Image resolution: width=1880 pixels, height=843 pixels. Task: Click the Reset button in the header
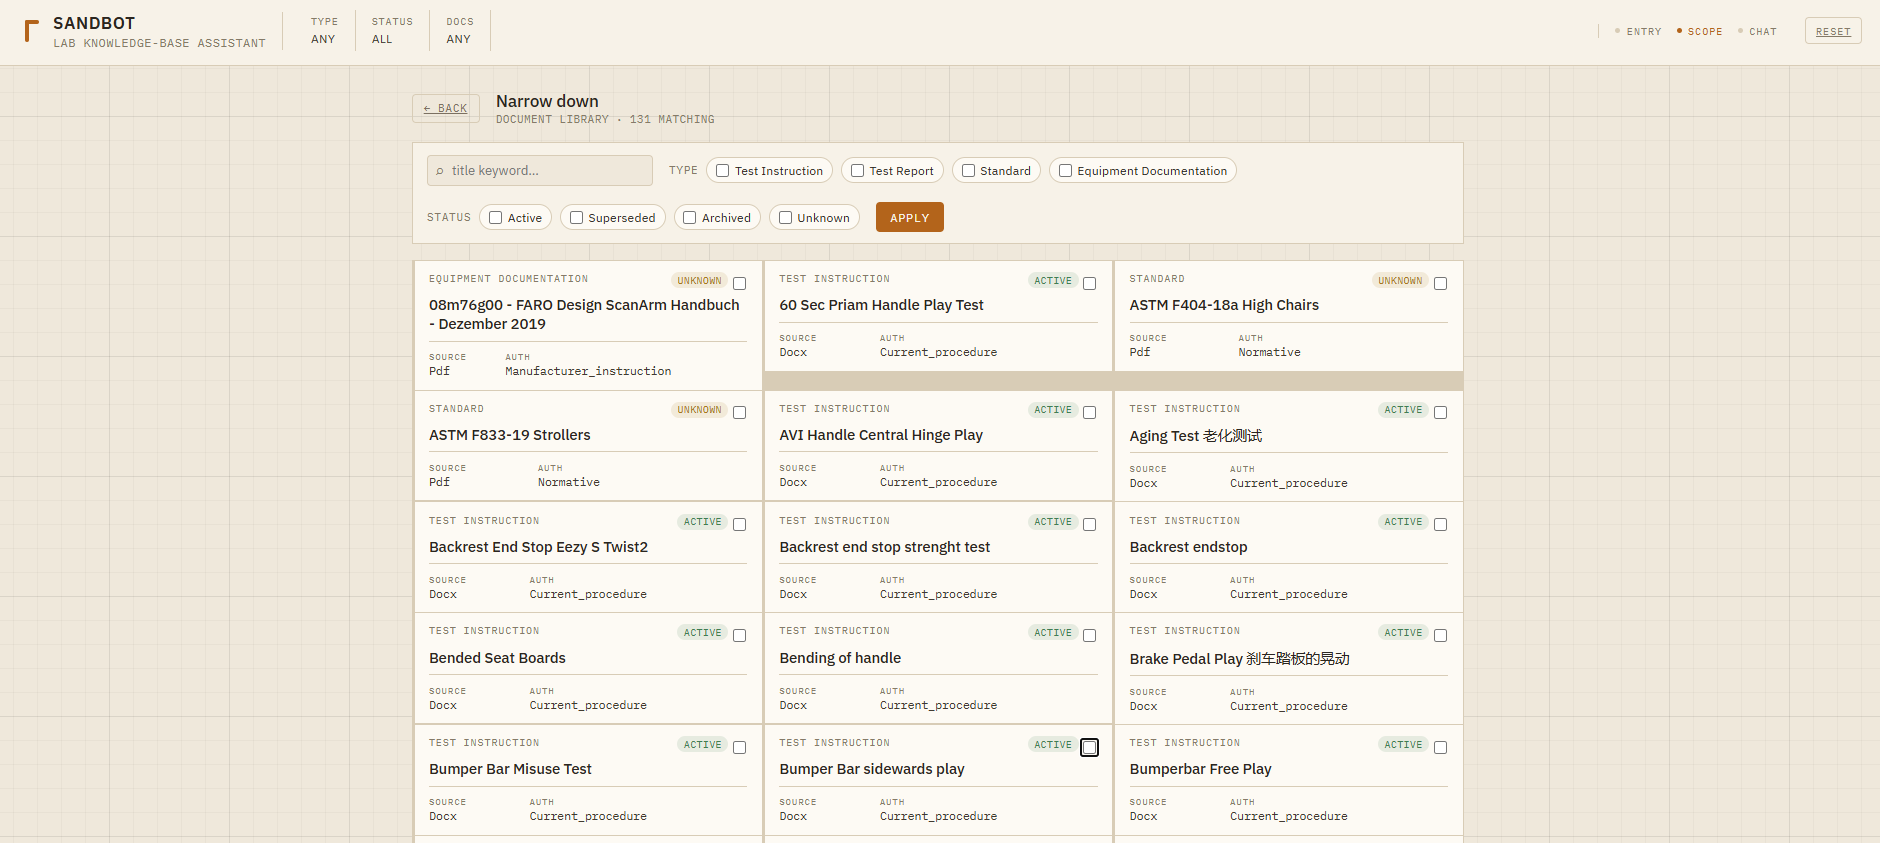[x=1833, y=31]
